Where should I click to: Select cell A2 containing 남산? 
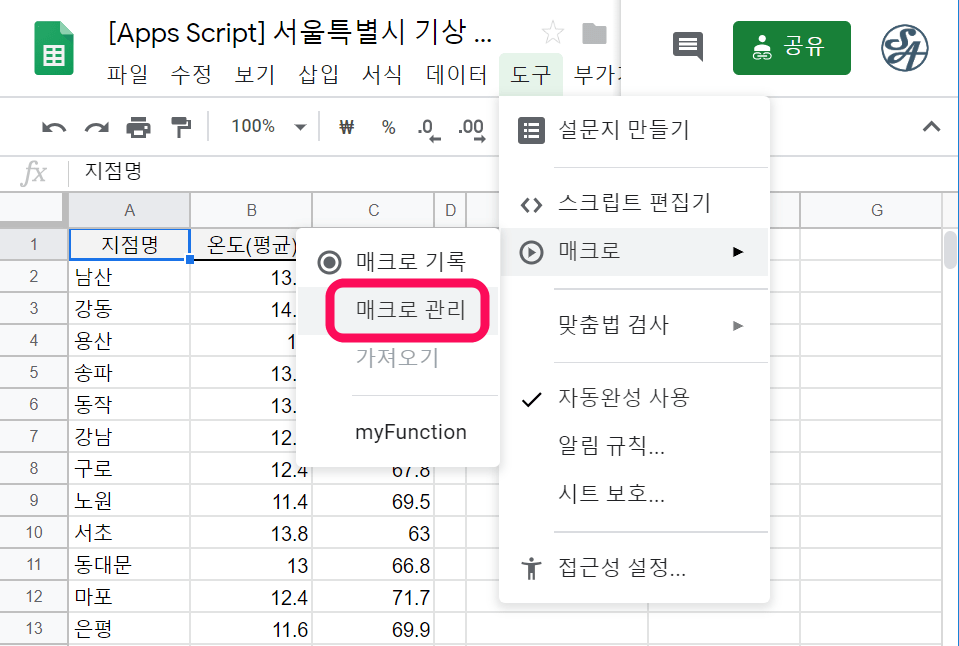[x=129, y=277]
